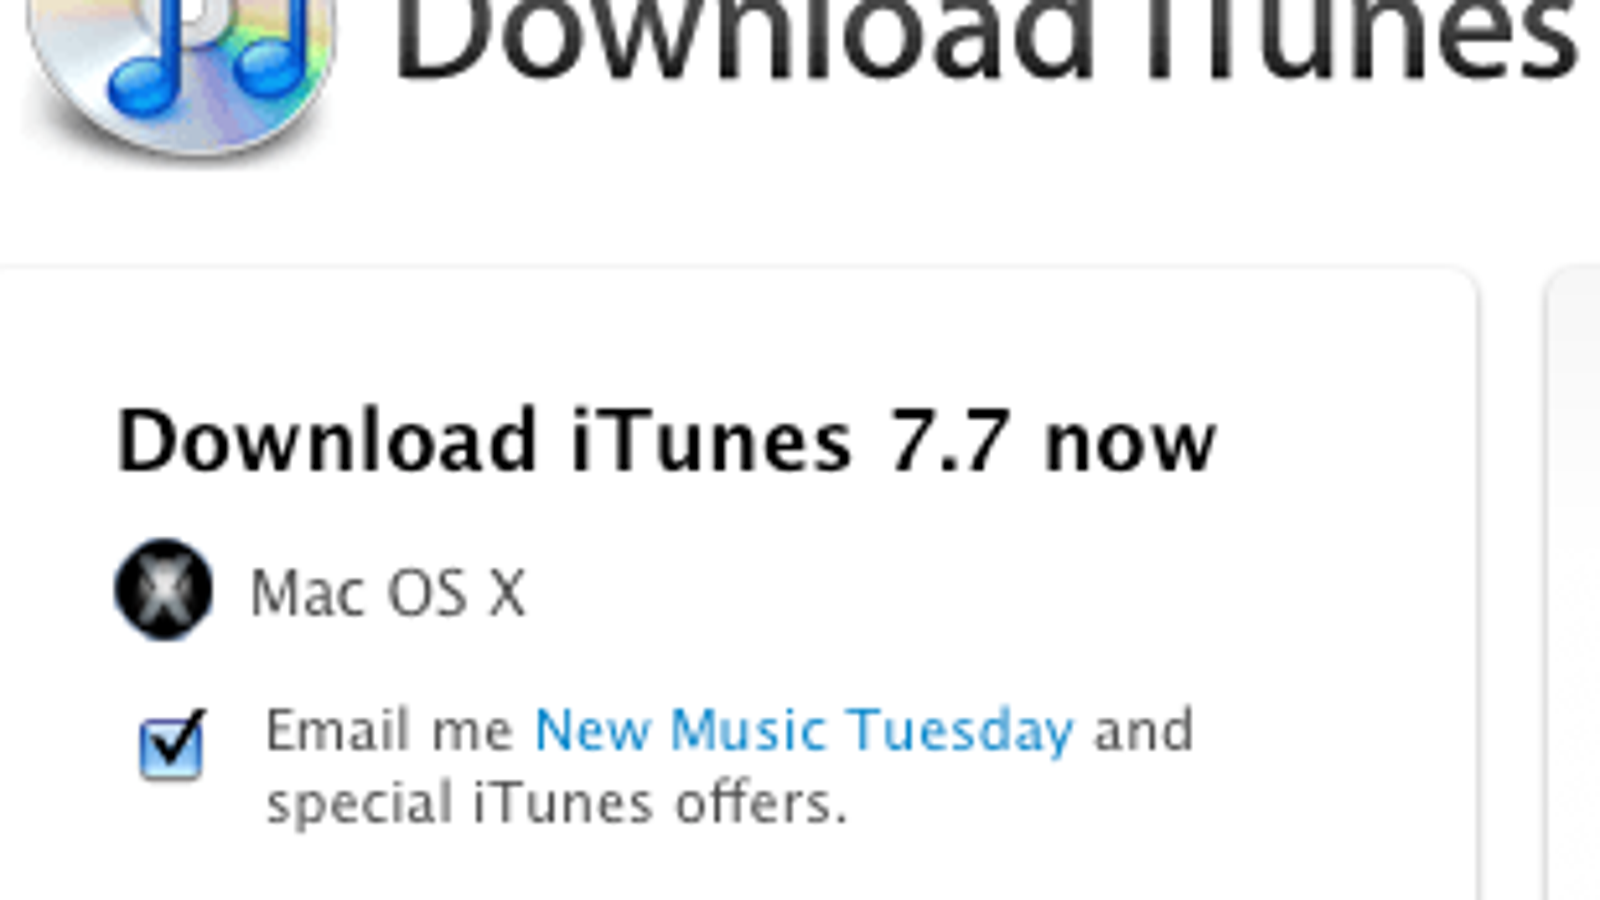The height and width of the screenshot is (900, 1600).
Task: Click the "Download iTunes" page title
Action: pyautogui.click(x=985, y=42)
